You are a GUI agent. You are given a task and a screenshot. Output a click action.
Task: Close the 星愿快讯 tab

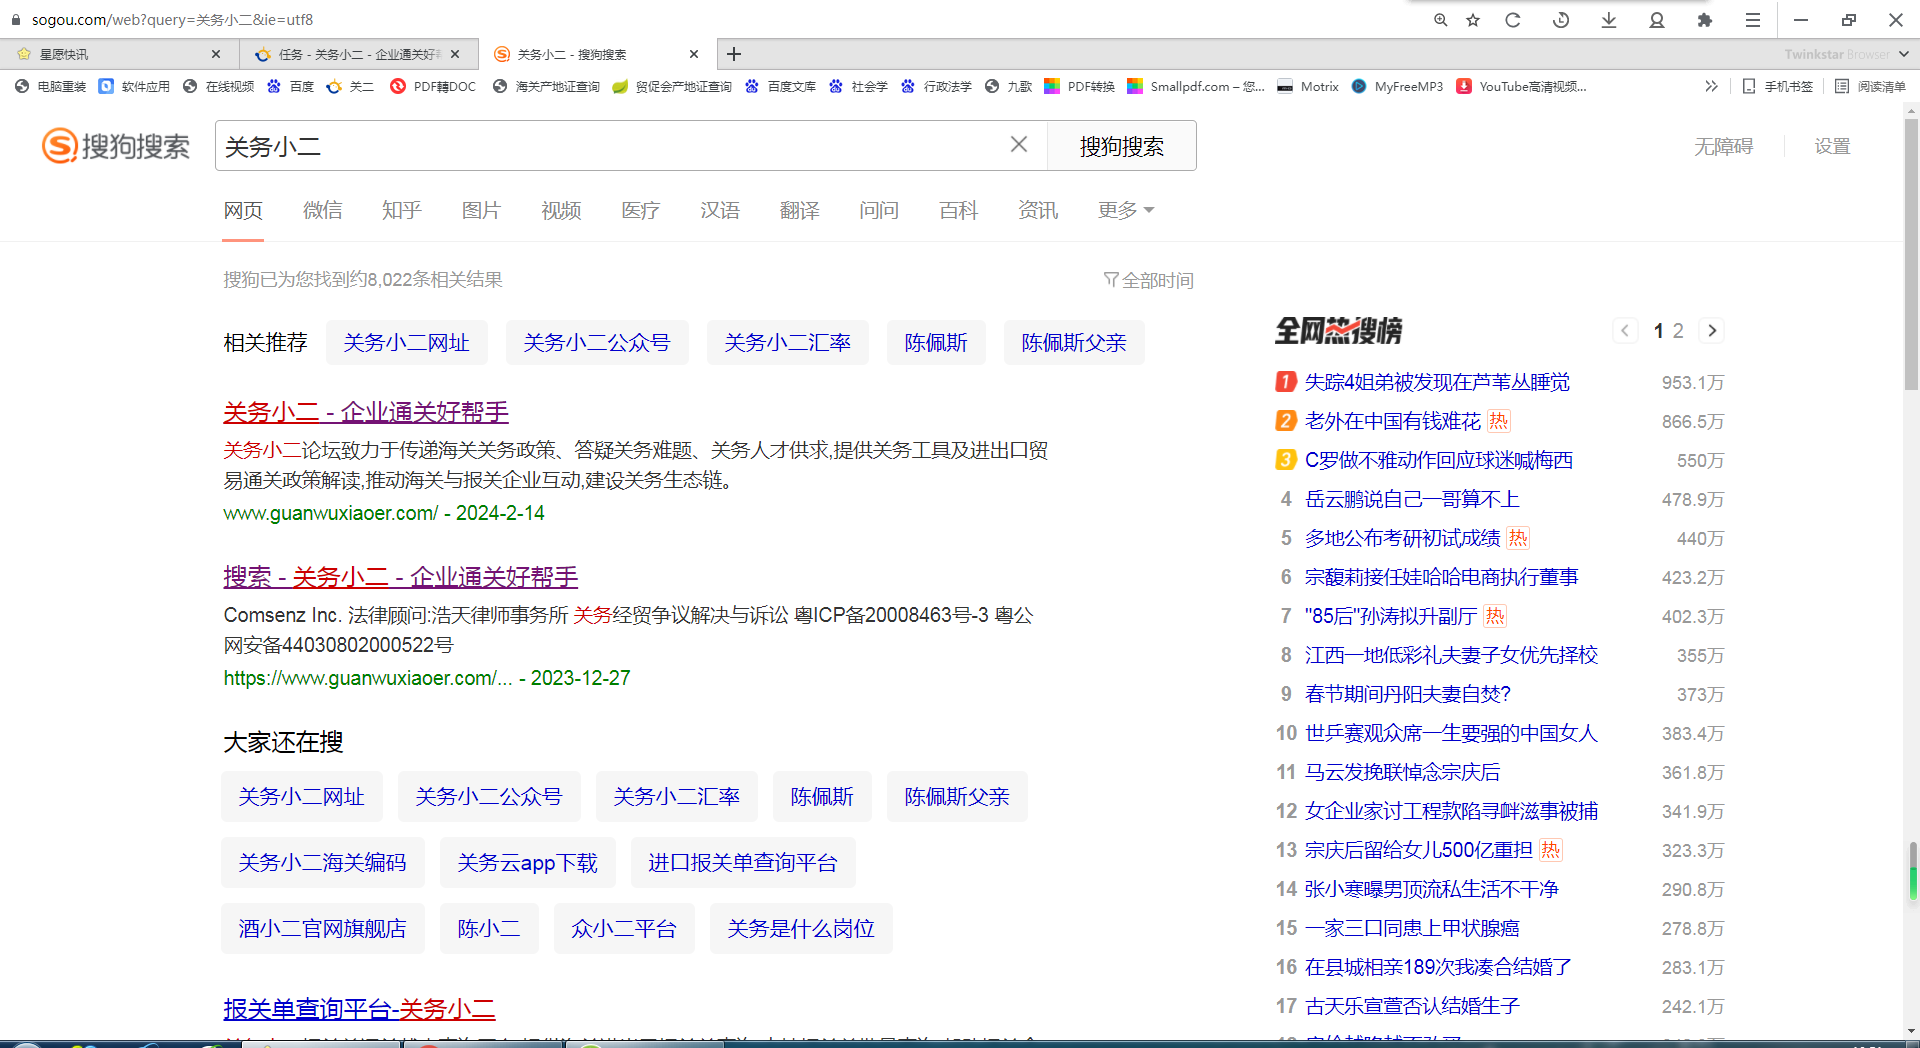(216, 54)
